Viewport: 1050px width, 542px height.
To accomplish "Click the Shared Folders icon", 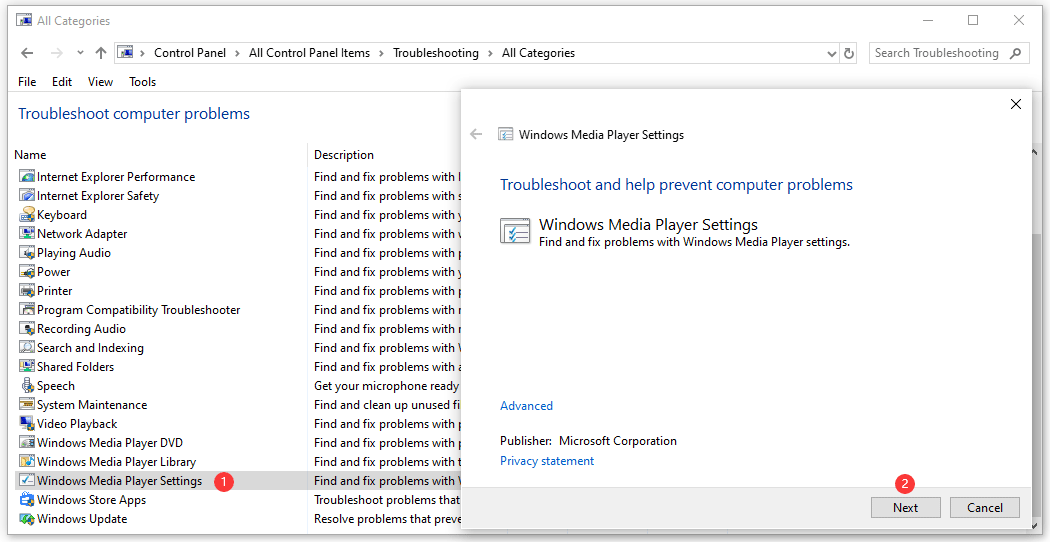I will [x=27, y=366].
